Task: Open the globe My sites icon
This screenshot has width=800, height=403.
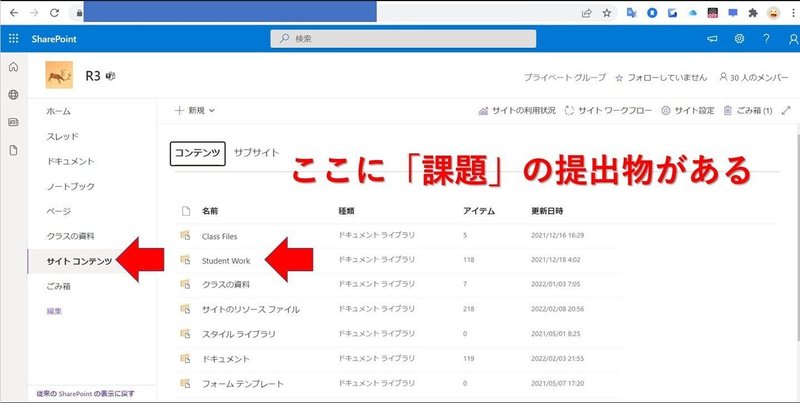Action: click(x=14, y=94)
